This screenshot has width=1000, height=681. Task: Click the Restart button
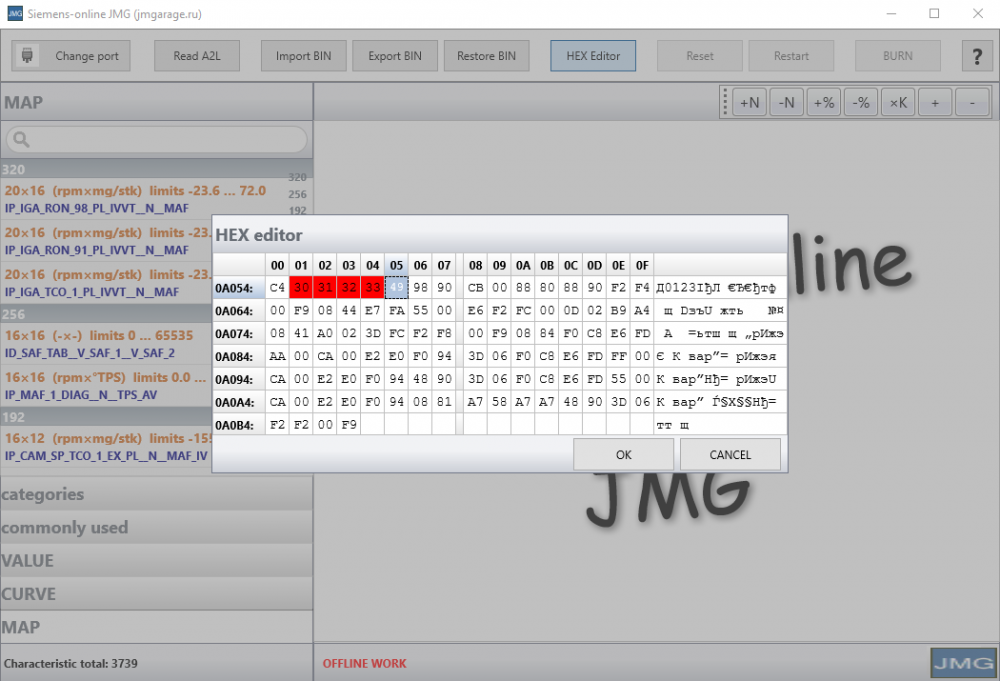tap(791, 56)
